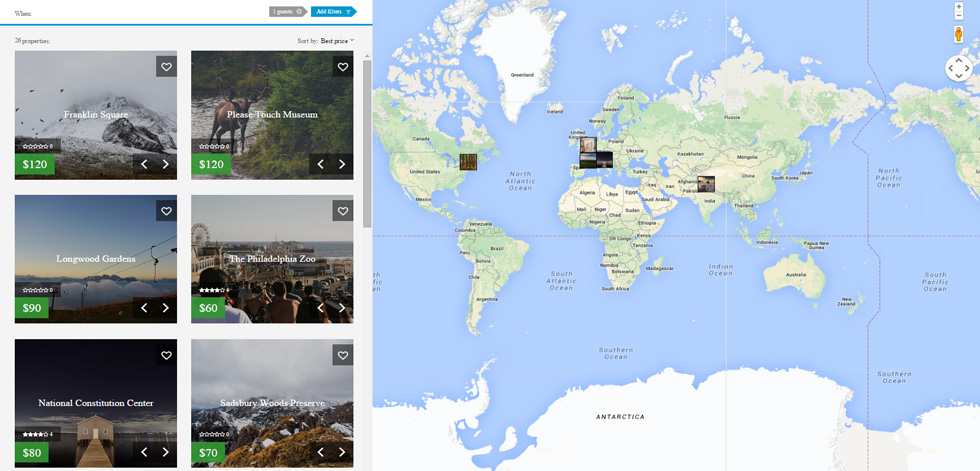Click the When: date field label
The image size is (980, 471).
(23, 13)
